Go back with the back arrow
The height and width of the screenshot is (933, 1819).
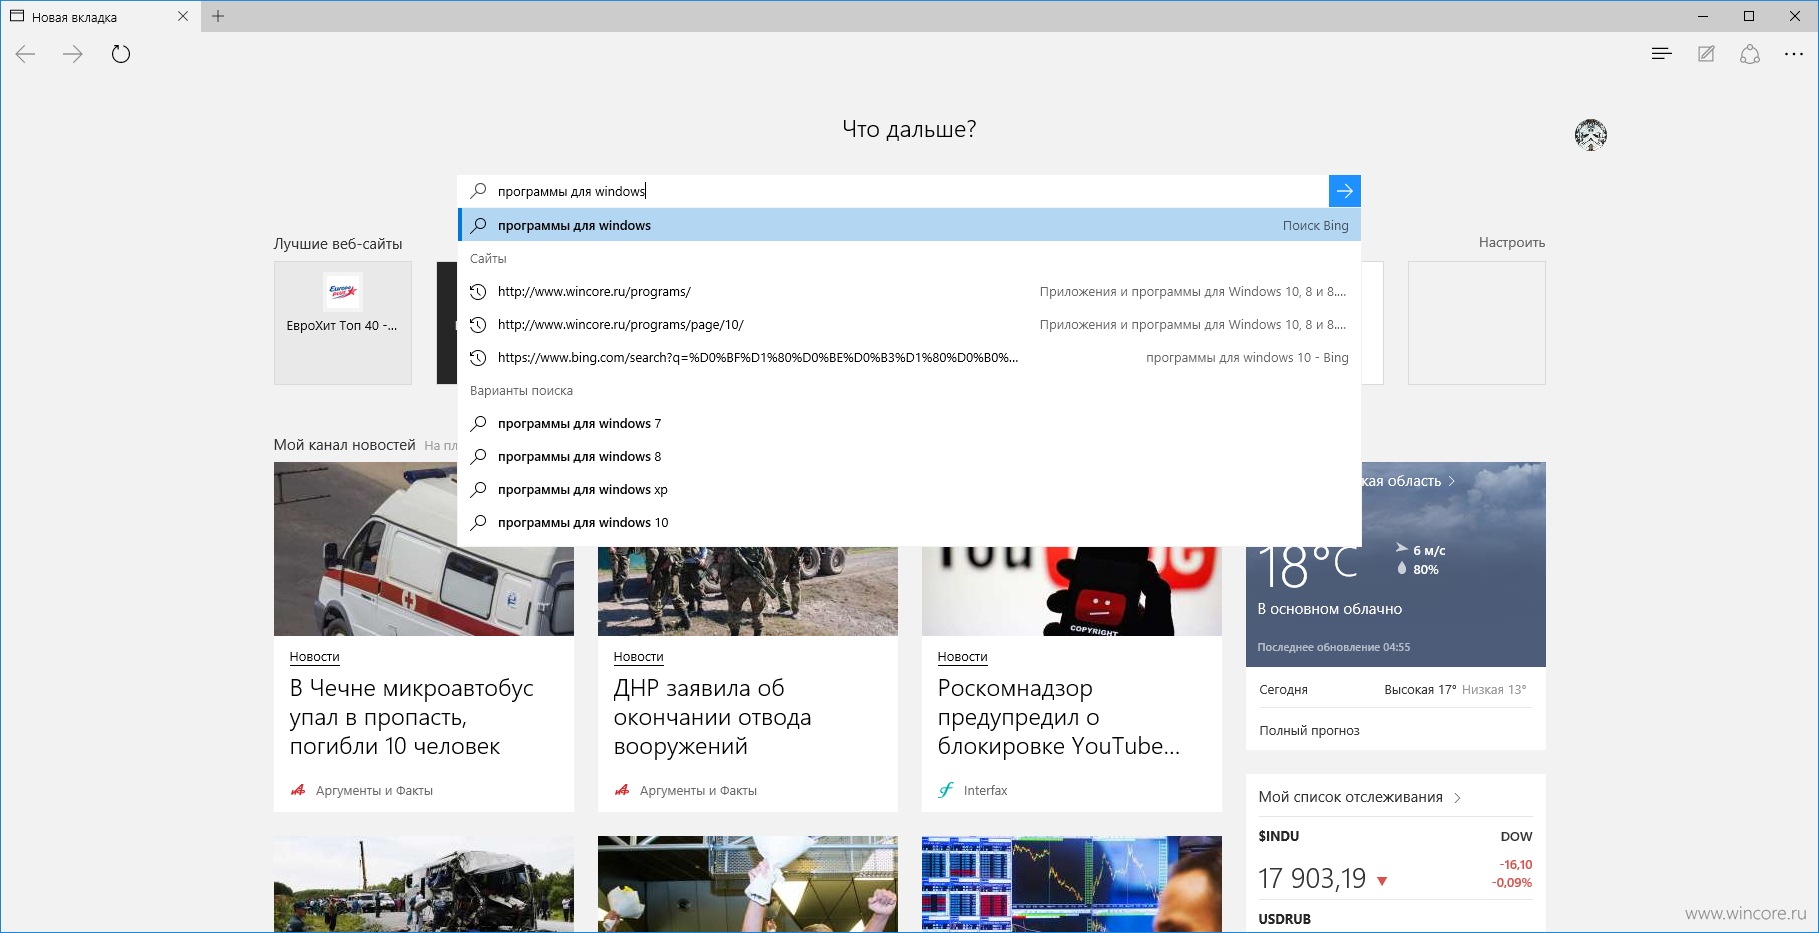click(26, 54)
